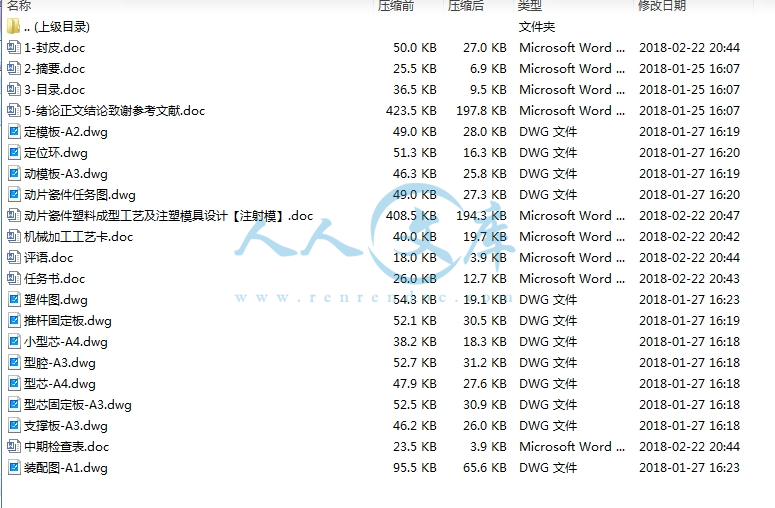Viewport: 775px width, 508px height.
Task: Click the DWG icon of 动模板-A3.dwg
Action: (x=14, y=173)
